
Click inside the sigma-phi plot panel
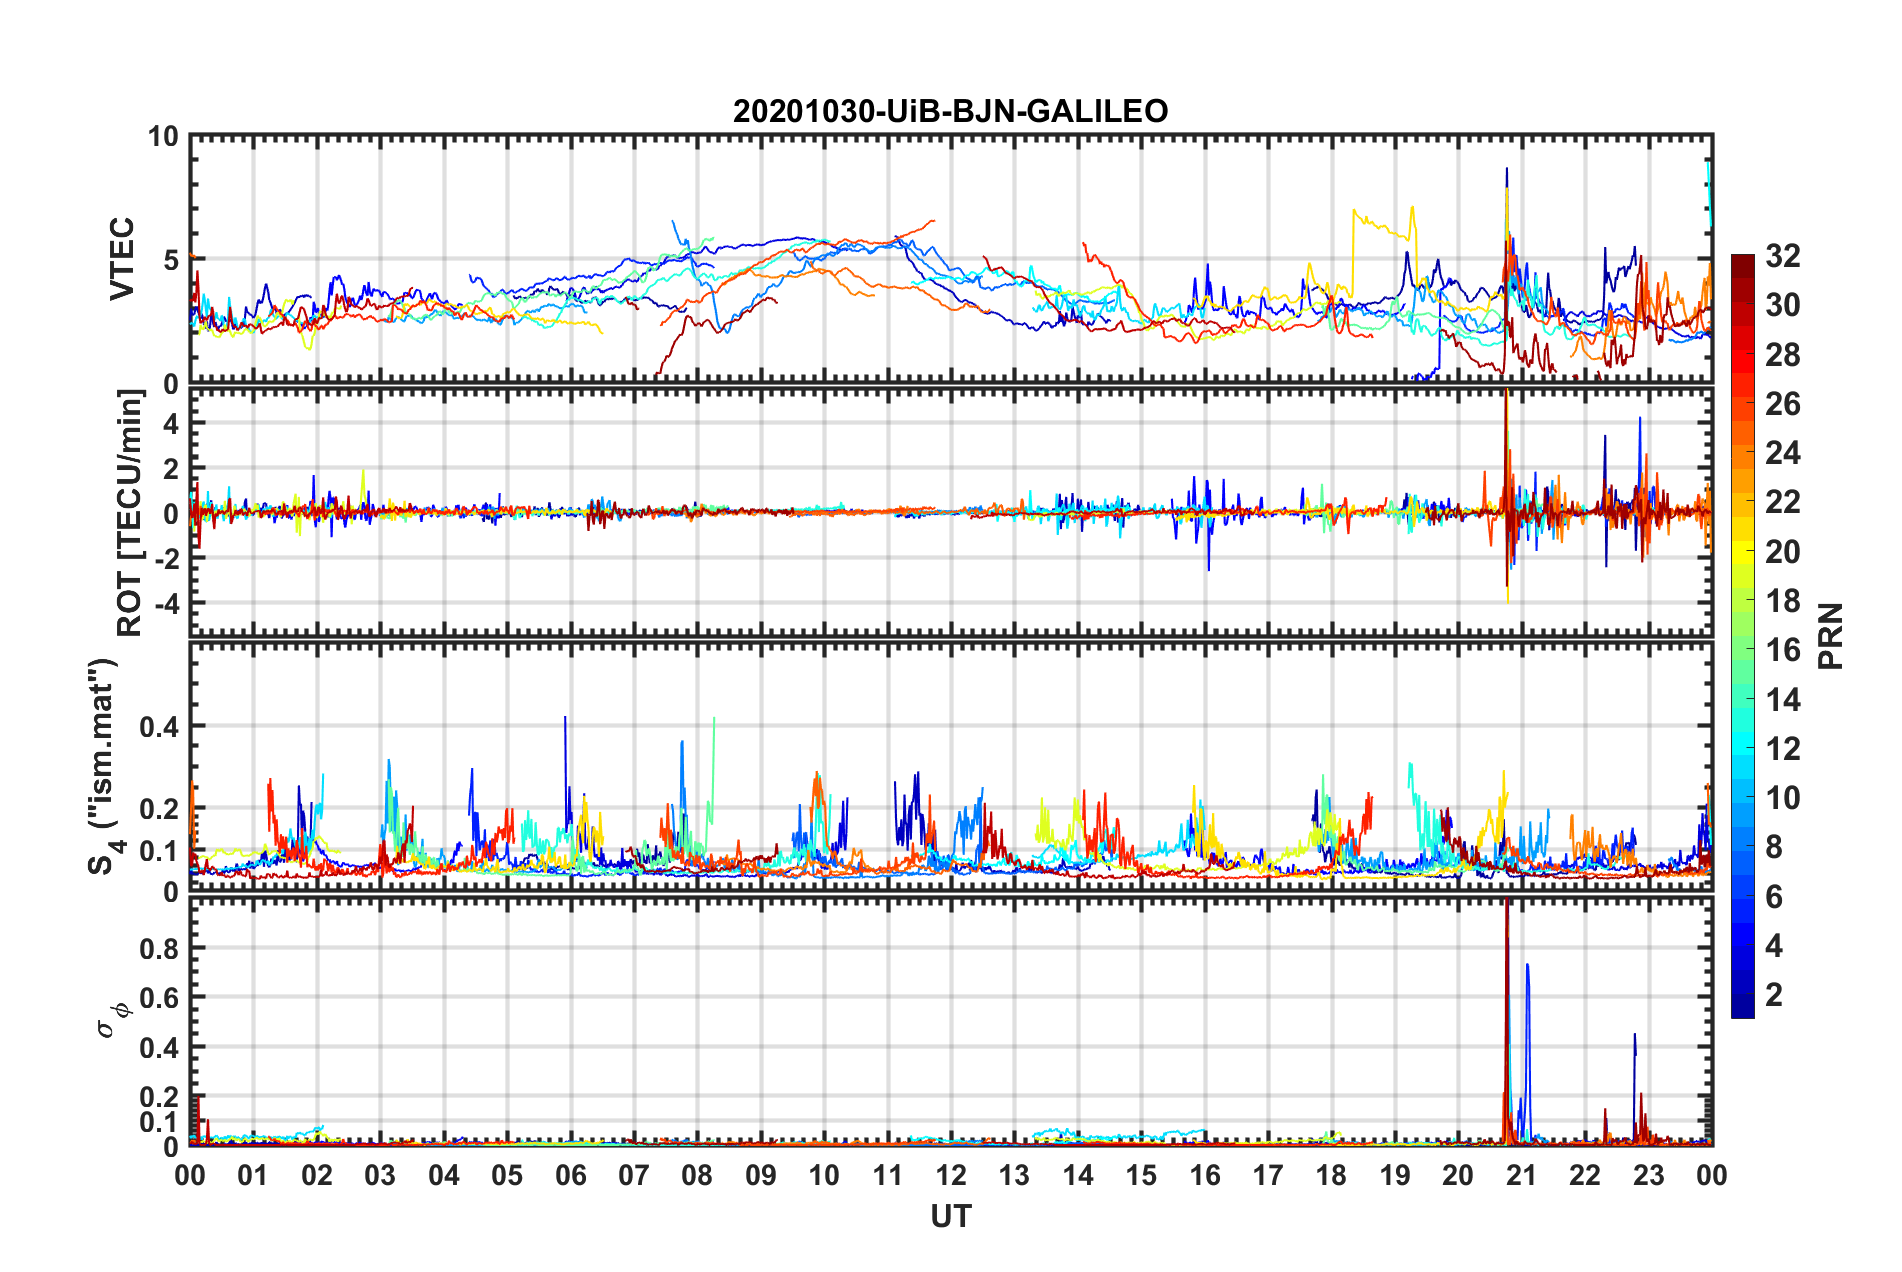(x=951, y=1021)
